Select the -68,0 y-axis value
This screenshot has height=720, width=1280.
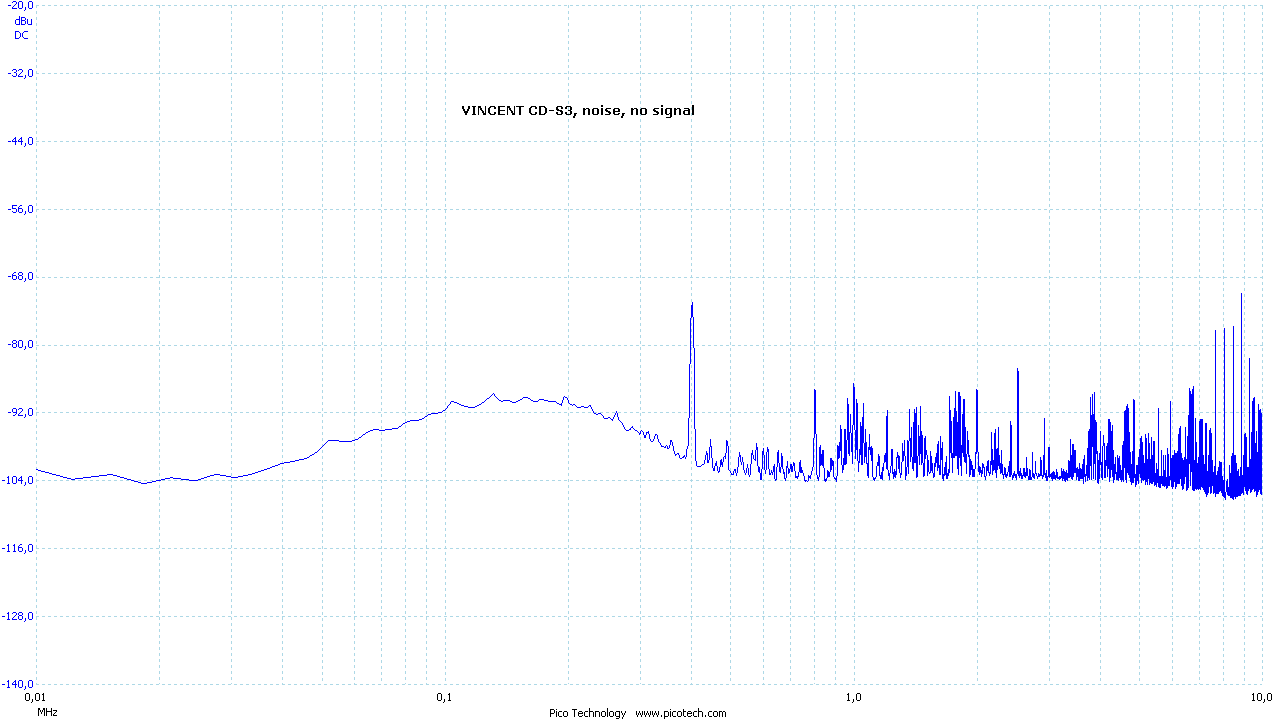21,277
